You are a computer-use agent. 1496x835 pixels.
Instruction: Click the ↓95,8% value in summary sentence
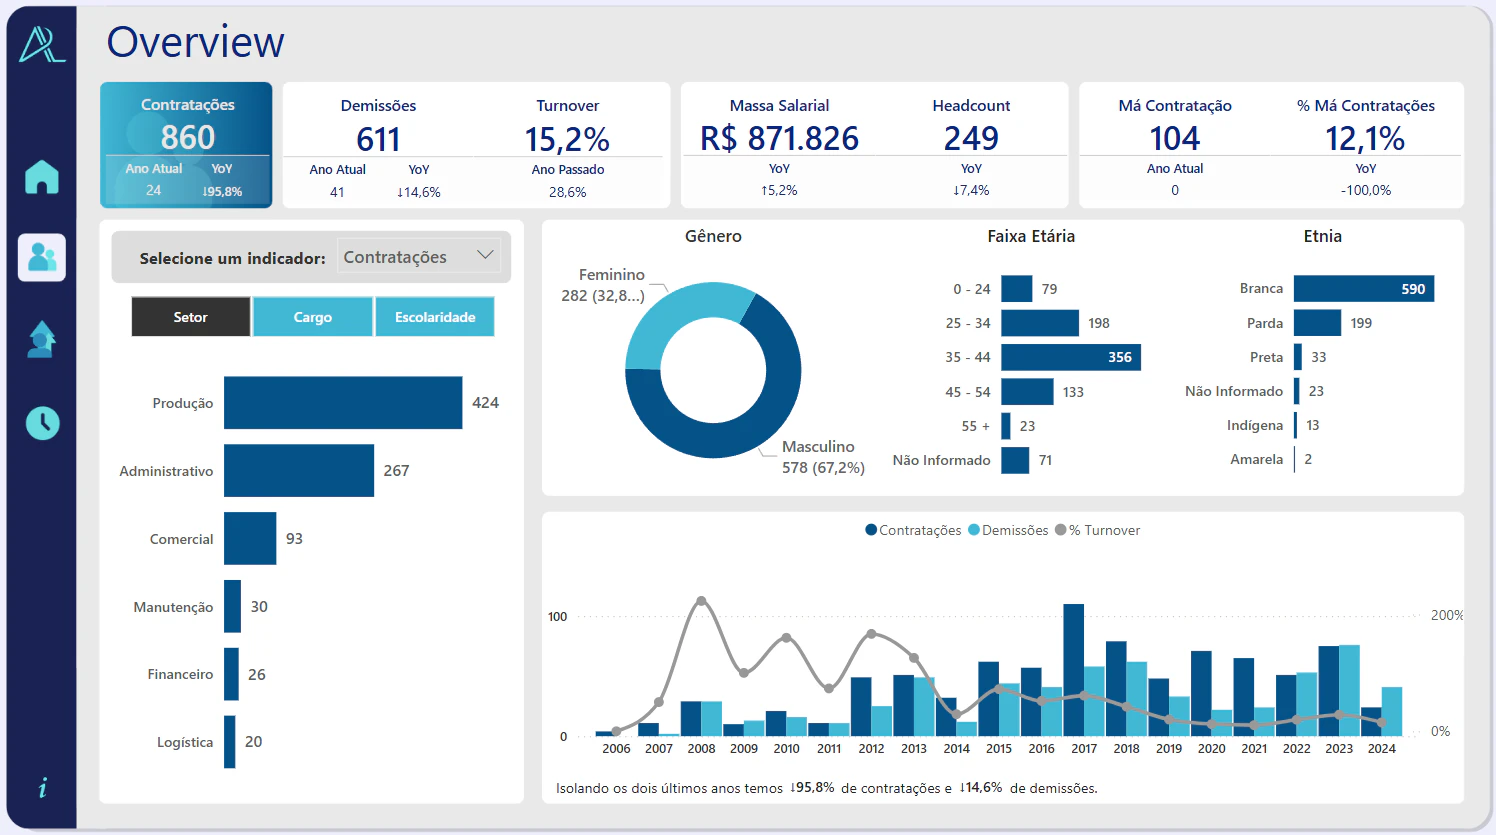(x=812, y=787)
